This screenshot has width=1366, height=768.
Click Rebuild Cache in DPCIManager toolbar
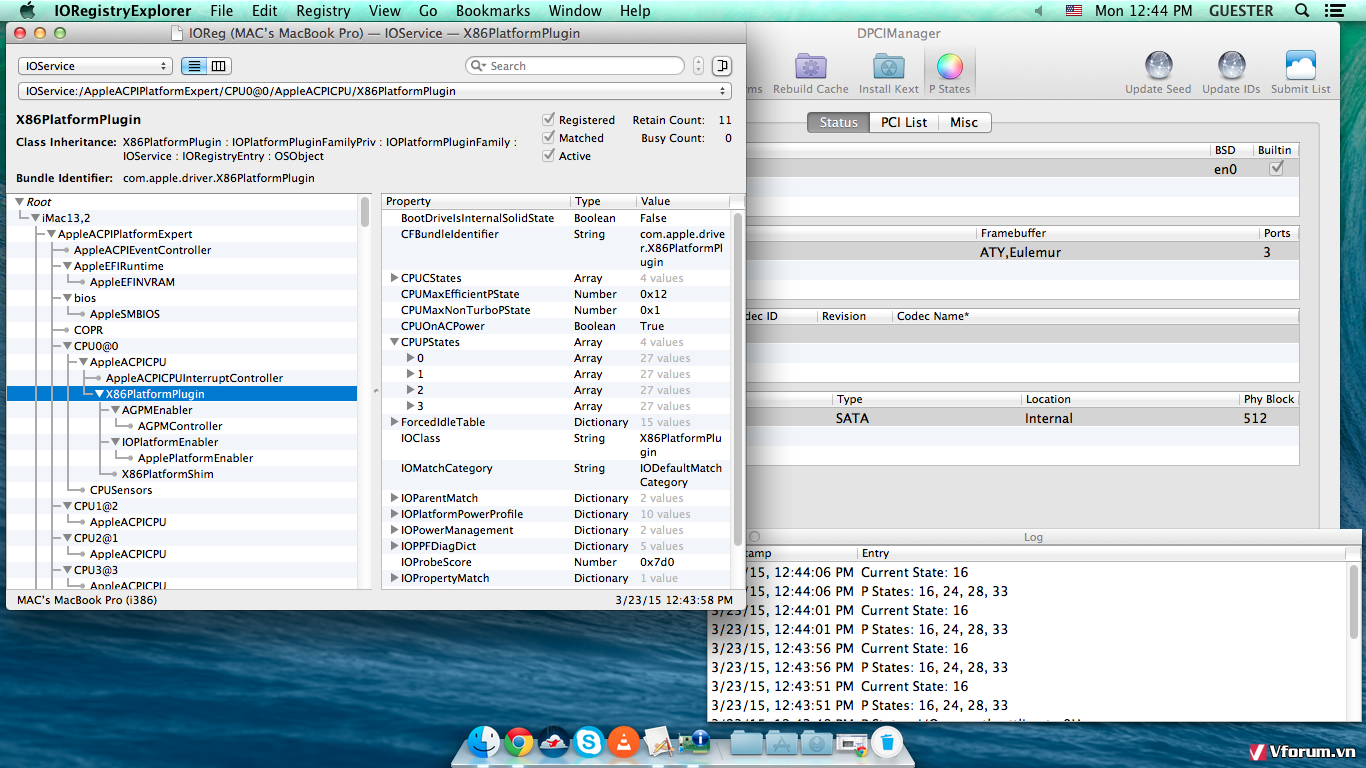(x=811, y=73)
